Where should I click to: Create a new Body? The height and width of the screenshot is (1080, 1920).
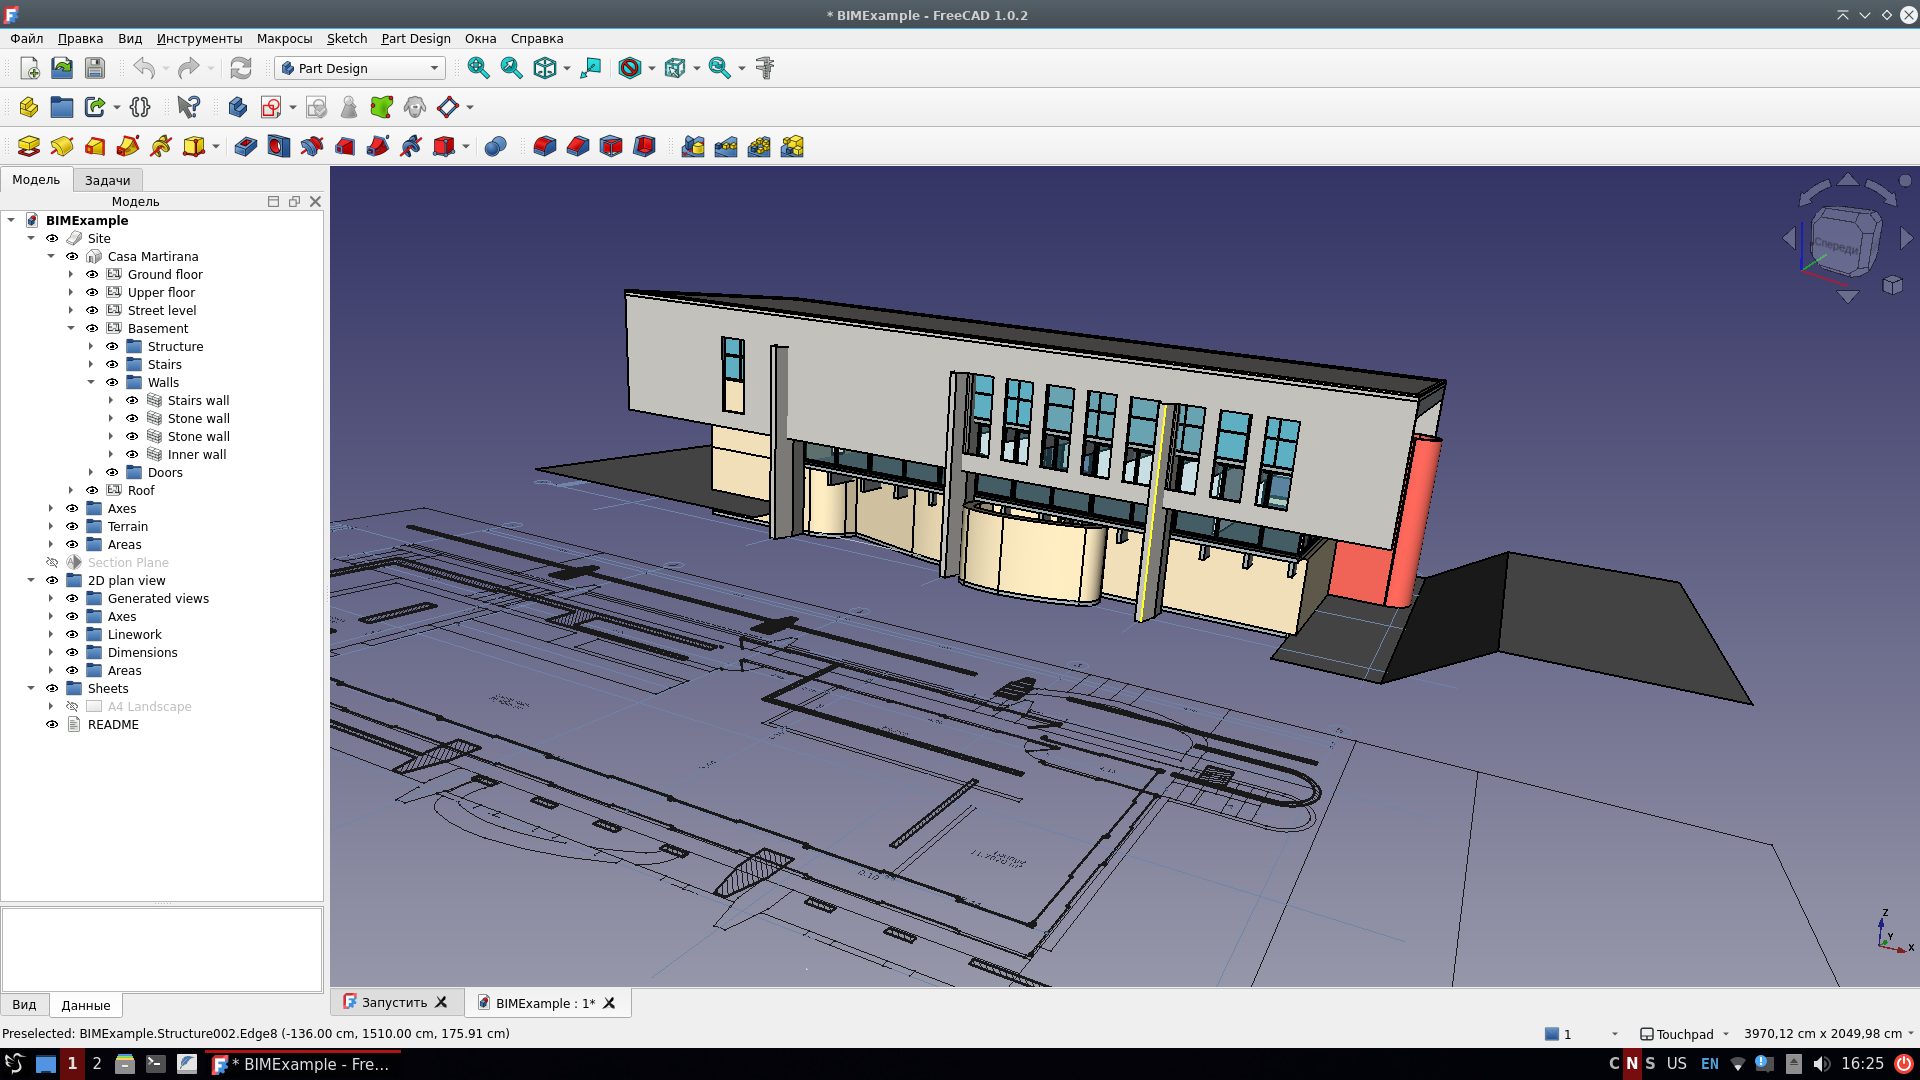(x=237, y=107)
